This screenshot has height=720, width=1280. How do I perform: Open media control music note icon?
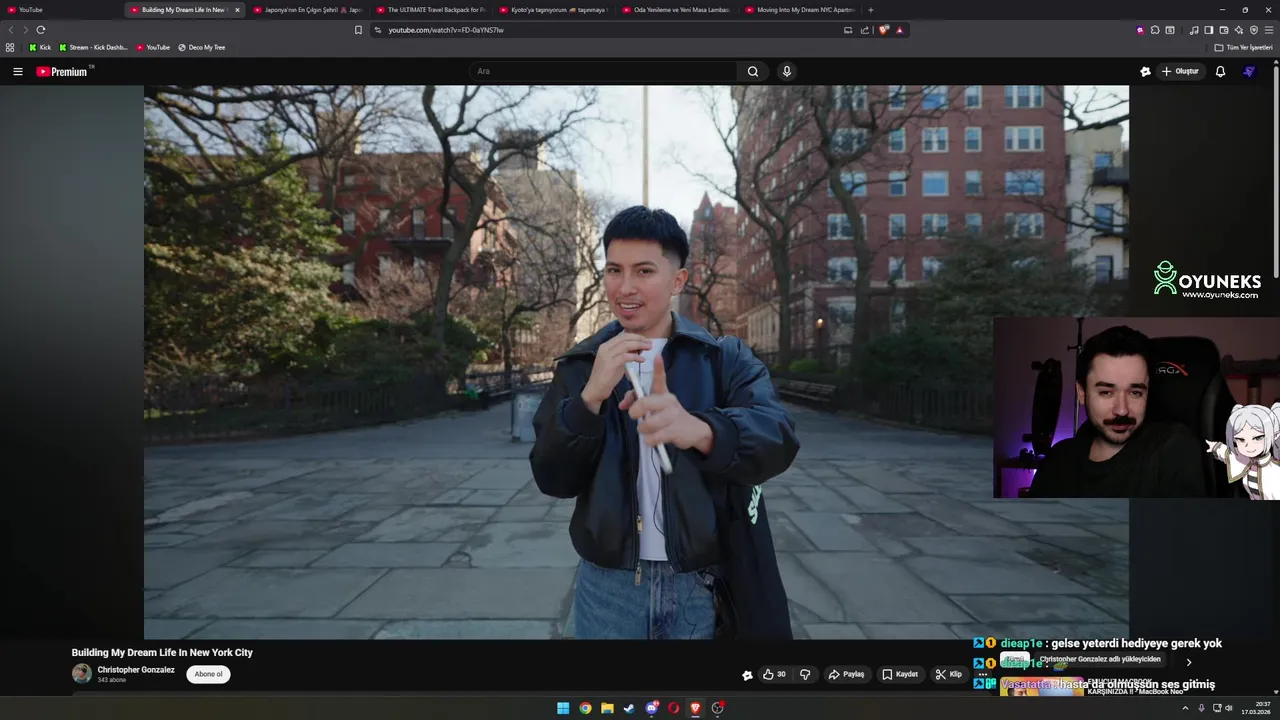tap(1194, 30)
